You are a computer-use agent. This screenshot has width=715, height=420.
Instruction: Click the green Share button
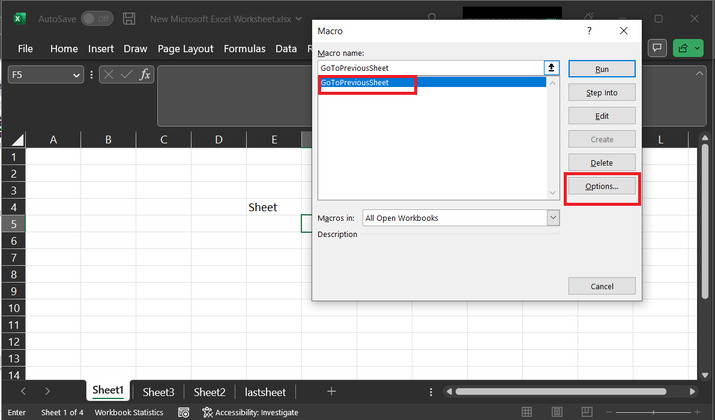[688, 47]
